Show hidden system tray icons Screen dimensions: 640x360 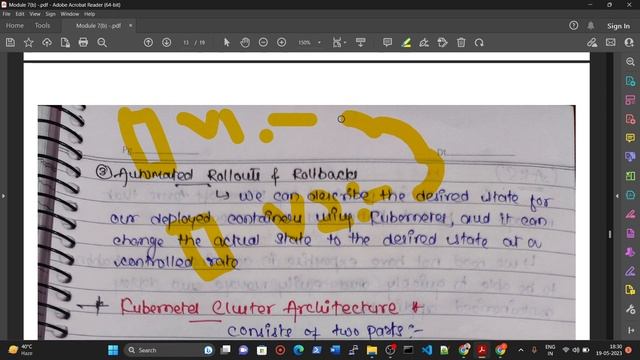coord(521,350)
